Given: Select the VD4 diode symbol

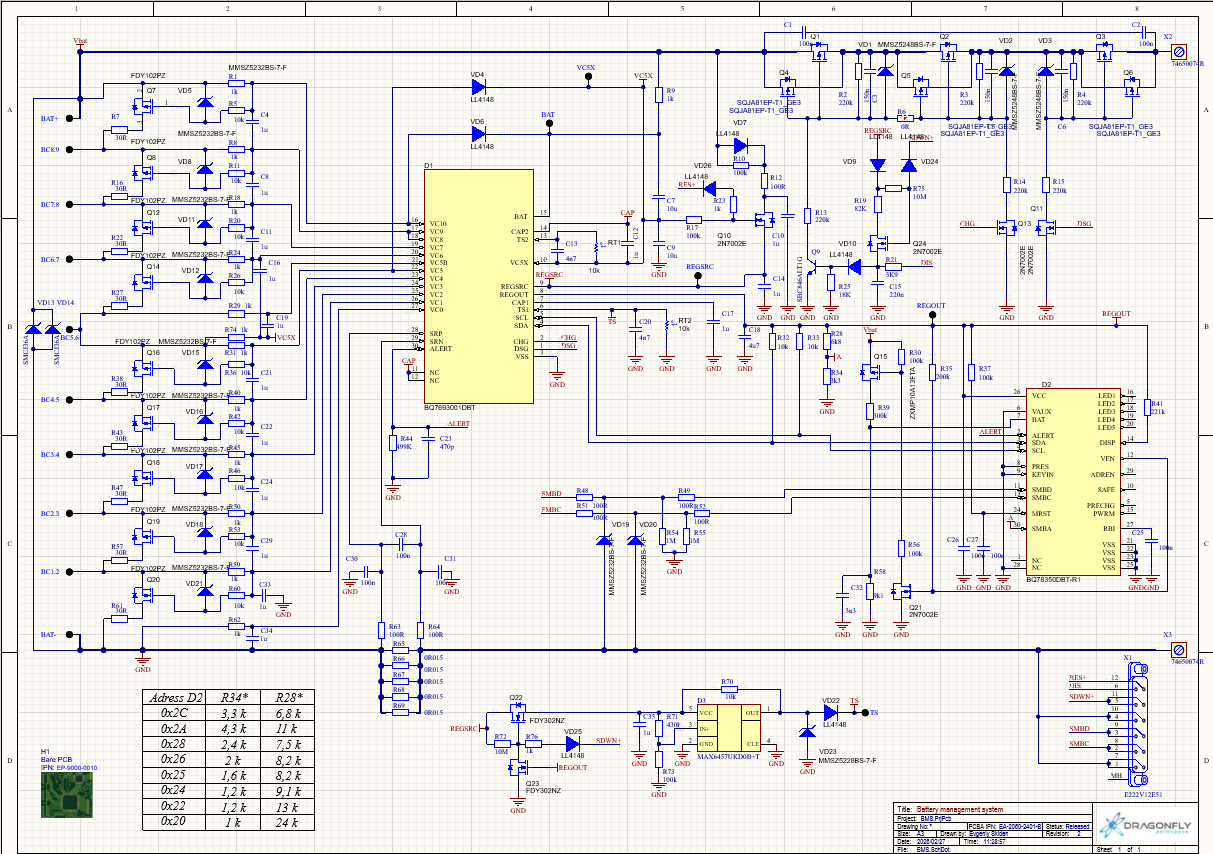Looking at the screenshot, I should pyautogui.click(x=479, y=86).
